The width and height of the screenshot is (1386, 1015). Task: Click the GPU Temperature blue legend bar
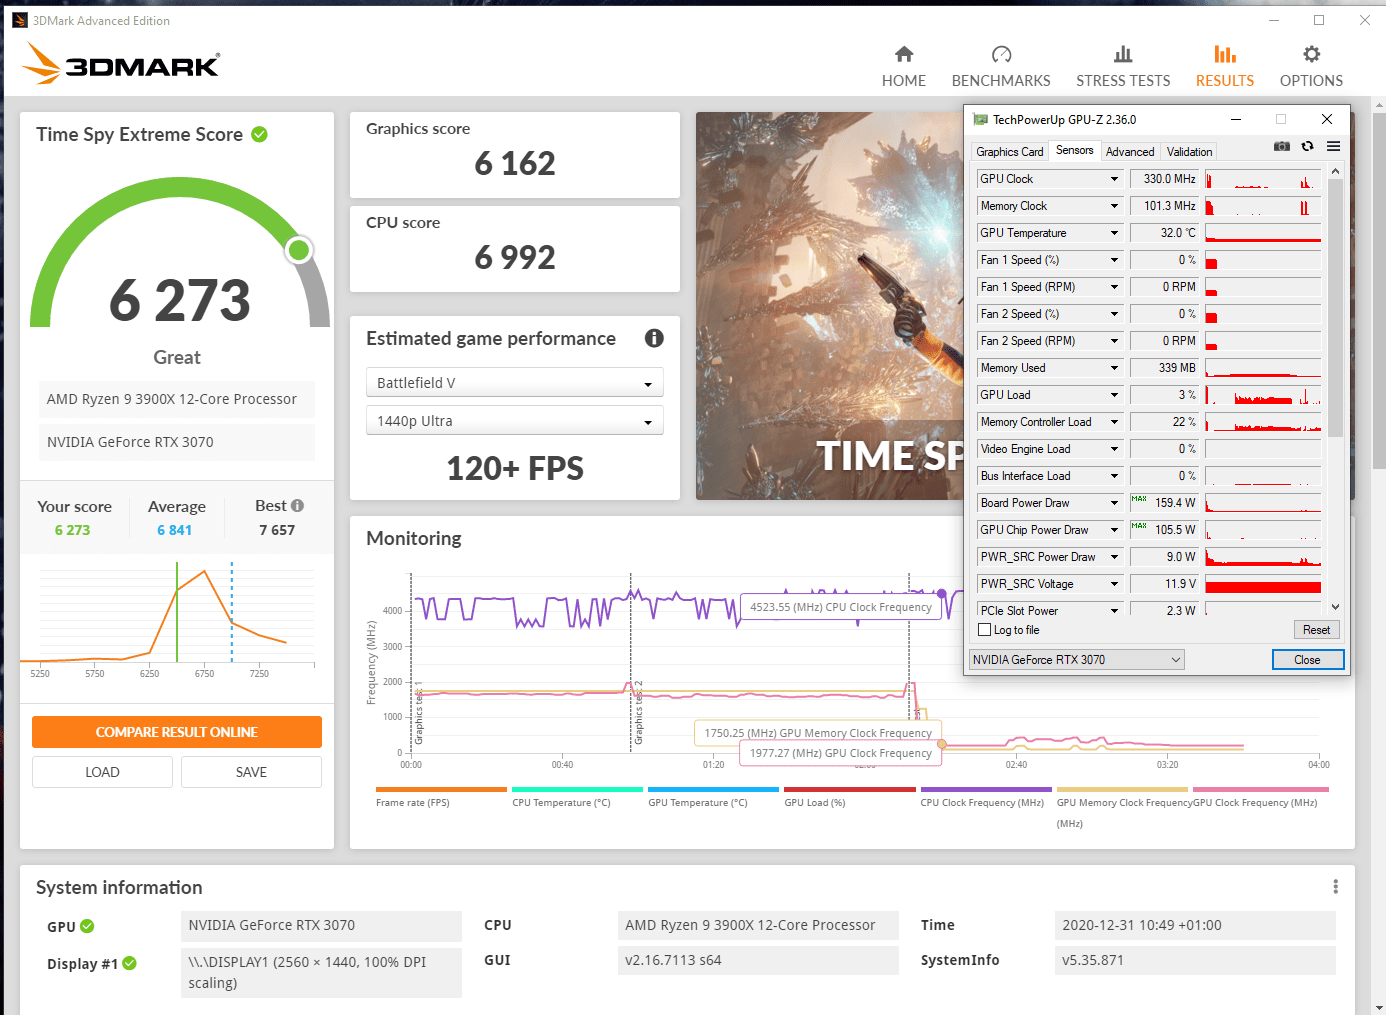(x=713, y=789)
